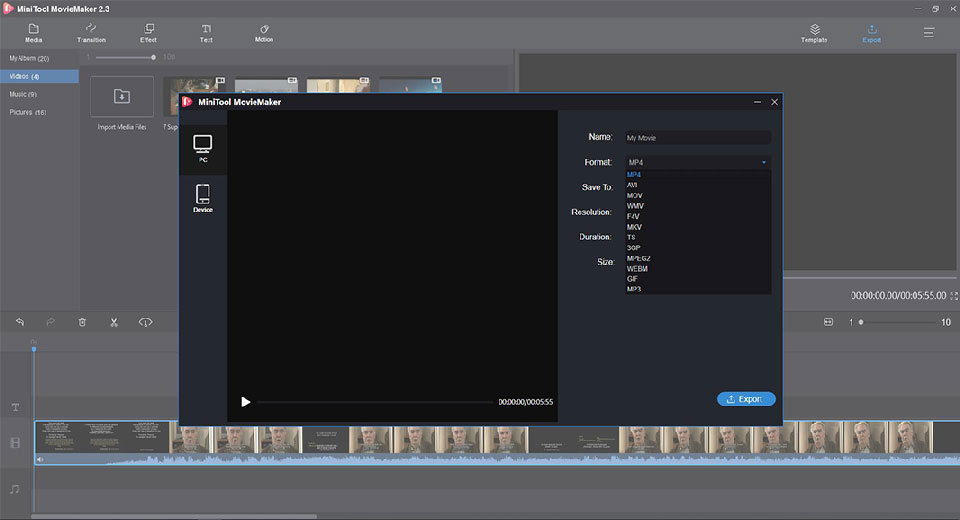Open the Format dropdown arrow
The image size is (960, 520).
click(x=763, y=162)
